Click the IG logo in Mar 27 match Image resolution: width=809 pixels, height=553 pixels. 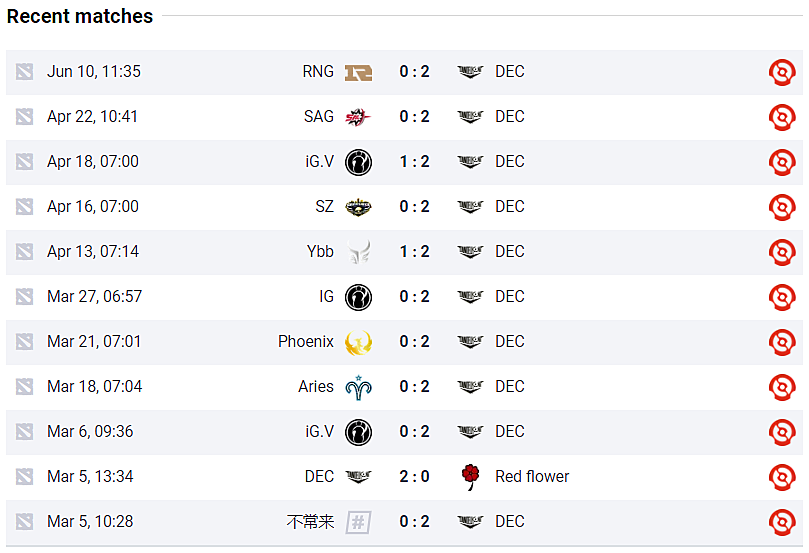coord(358,297)
